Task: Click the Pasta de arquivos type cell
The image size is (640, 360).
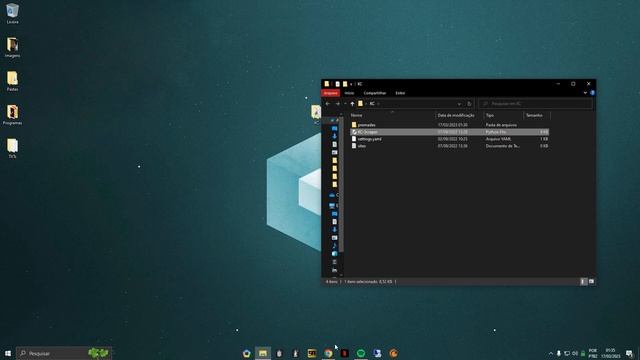Action: click(x=501, y=125)
